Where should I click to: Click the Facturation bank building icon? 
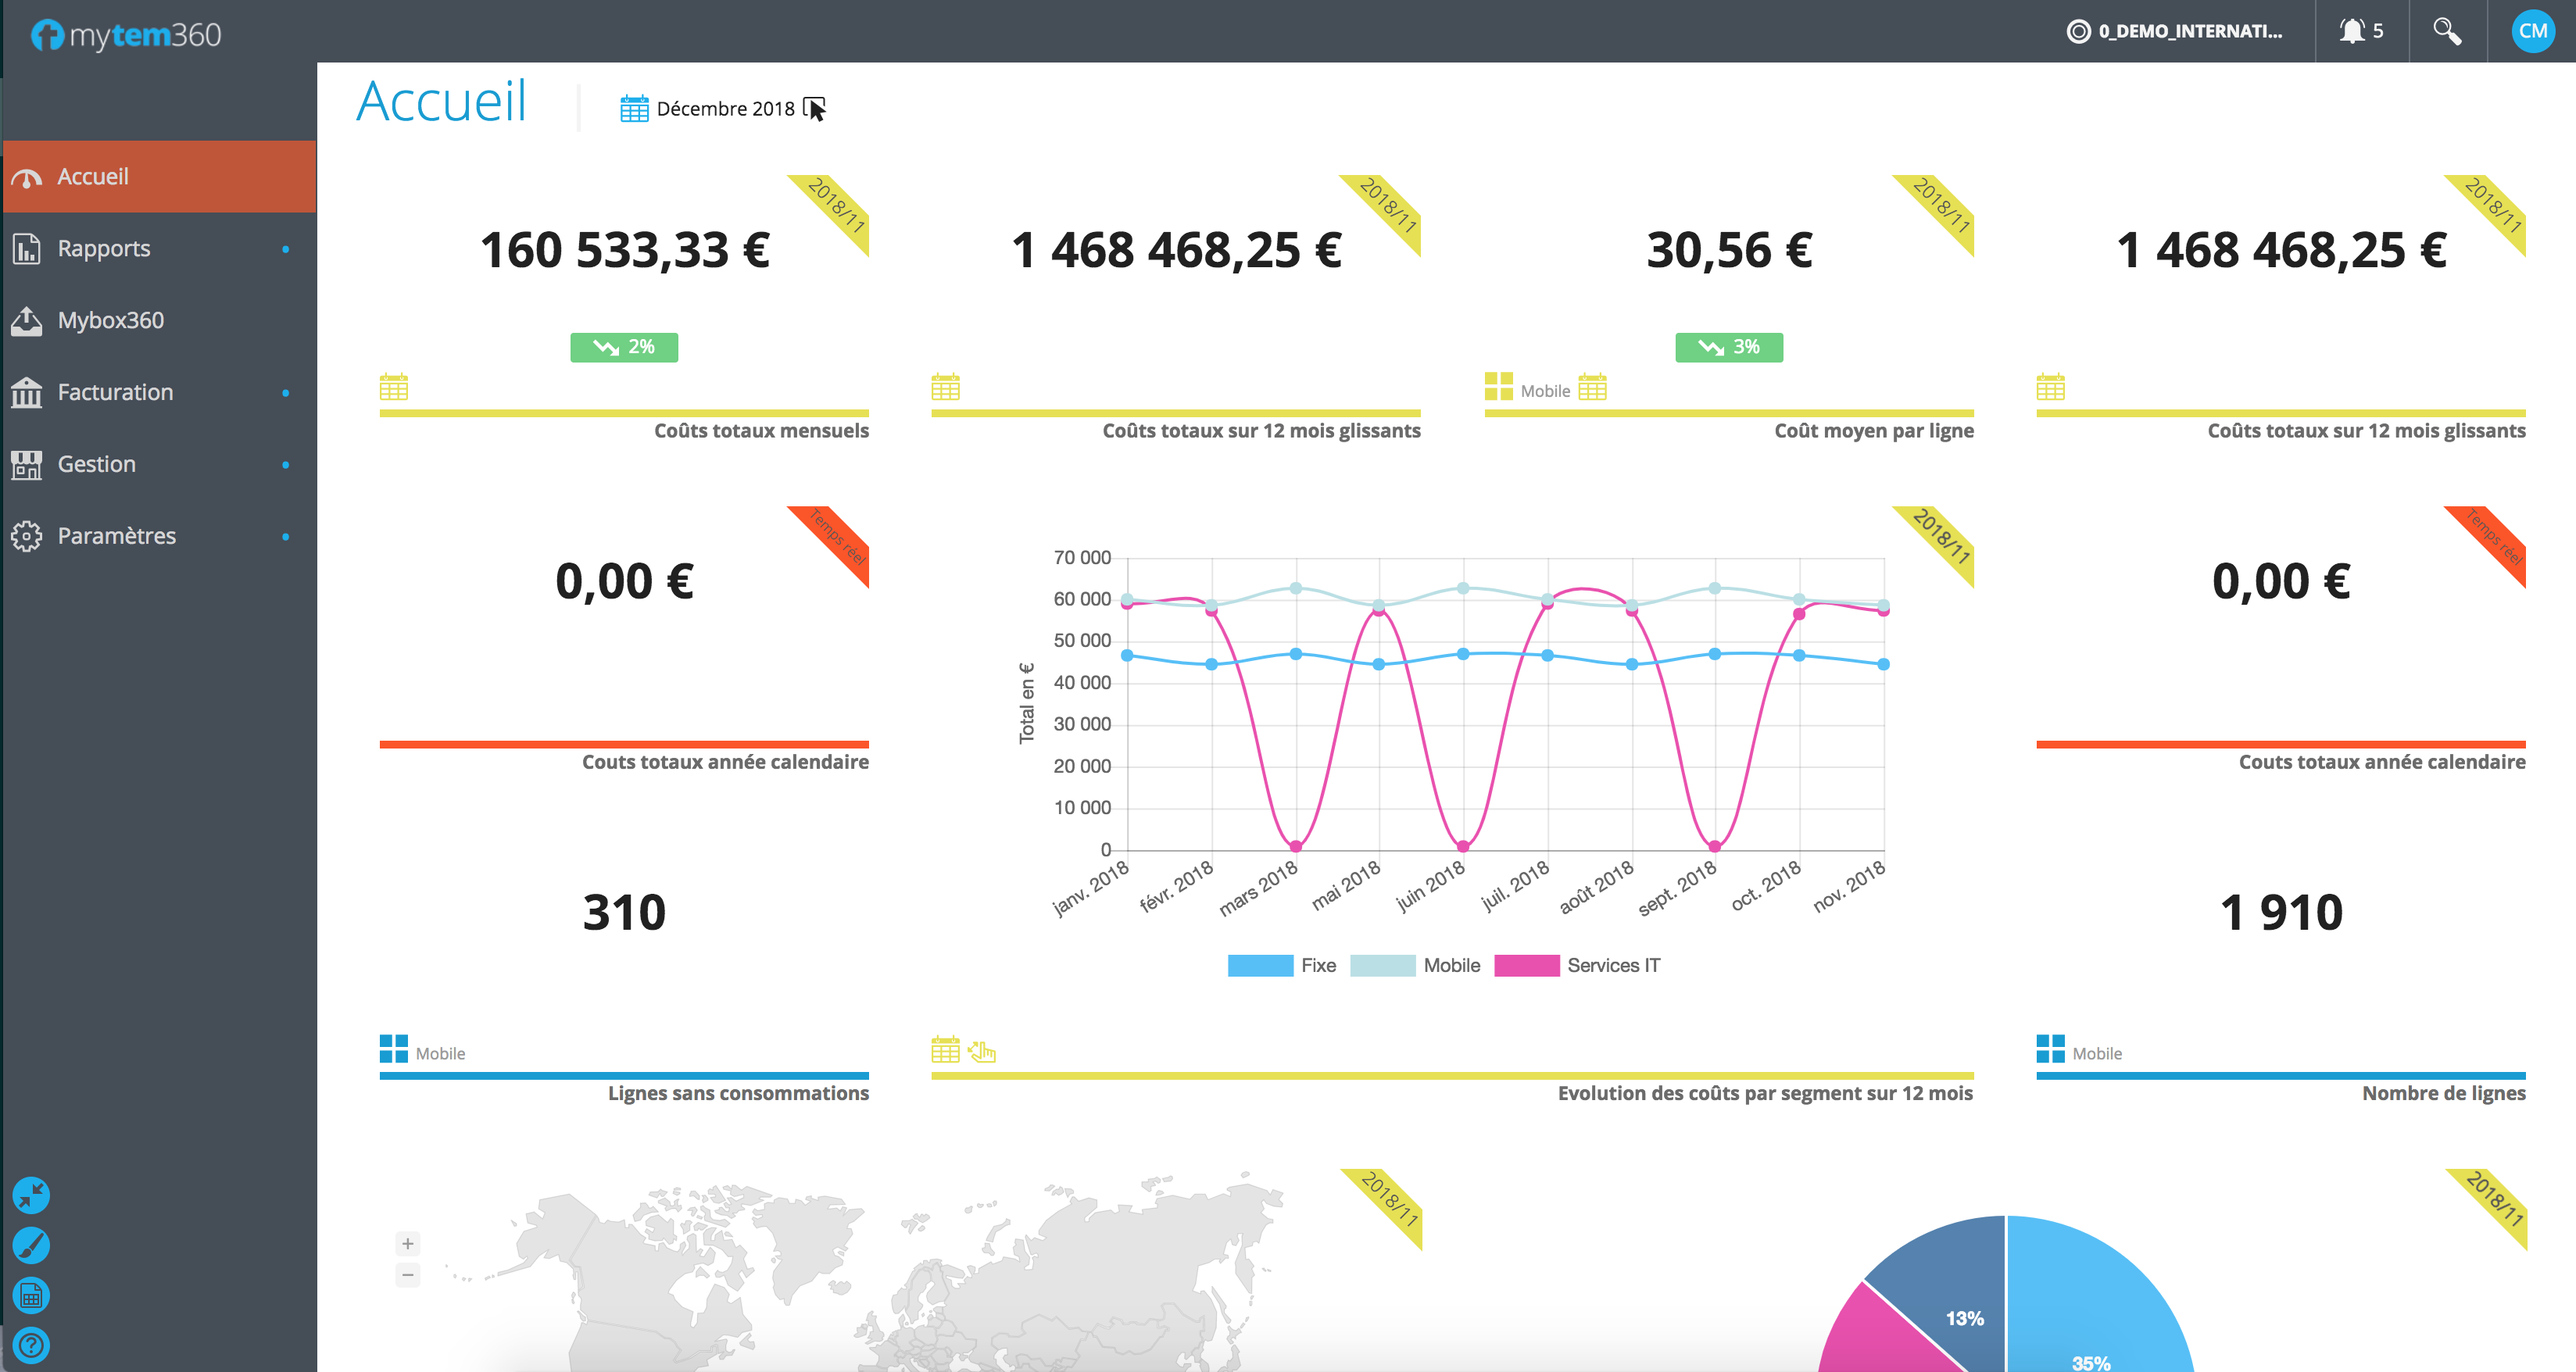(x=27, y=392)
